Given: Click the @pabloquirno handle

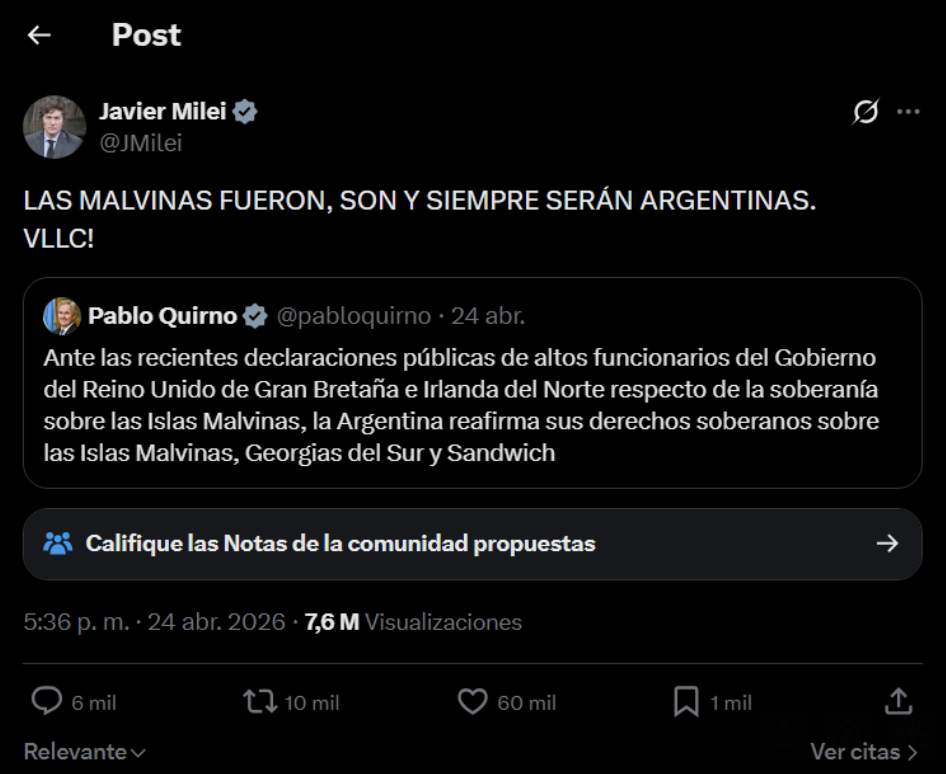Looking at the screenshot, I should (x=353, y=317).
